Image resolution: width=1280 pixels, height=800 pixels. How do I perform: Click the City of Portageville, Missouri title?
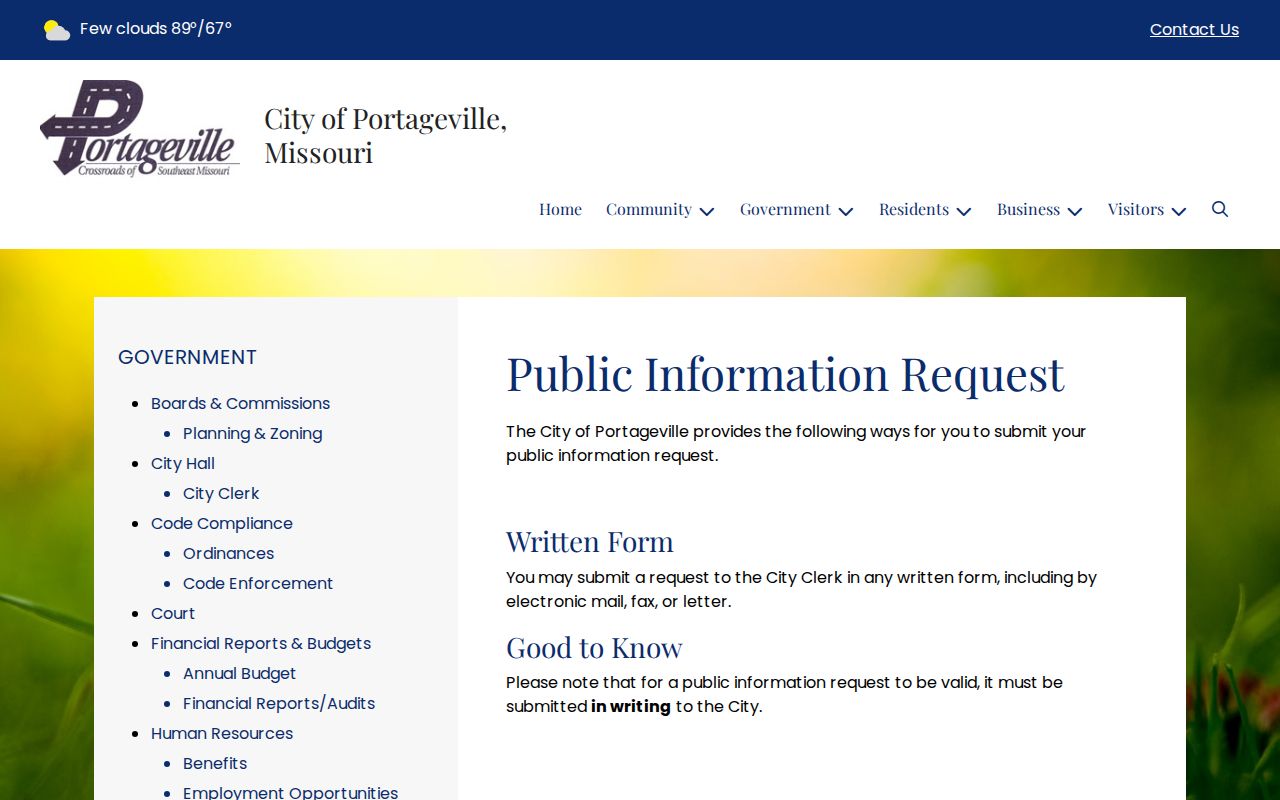[x=385, y=135]
